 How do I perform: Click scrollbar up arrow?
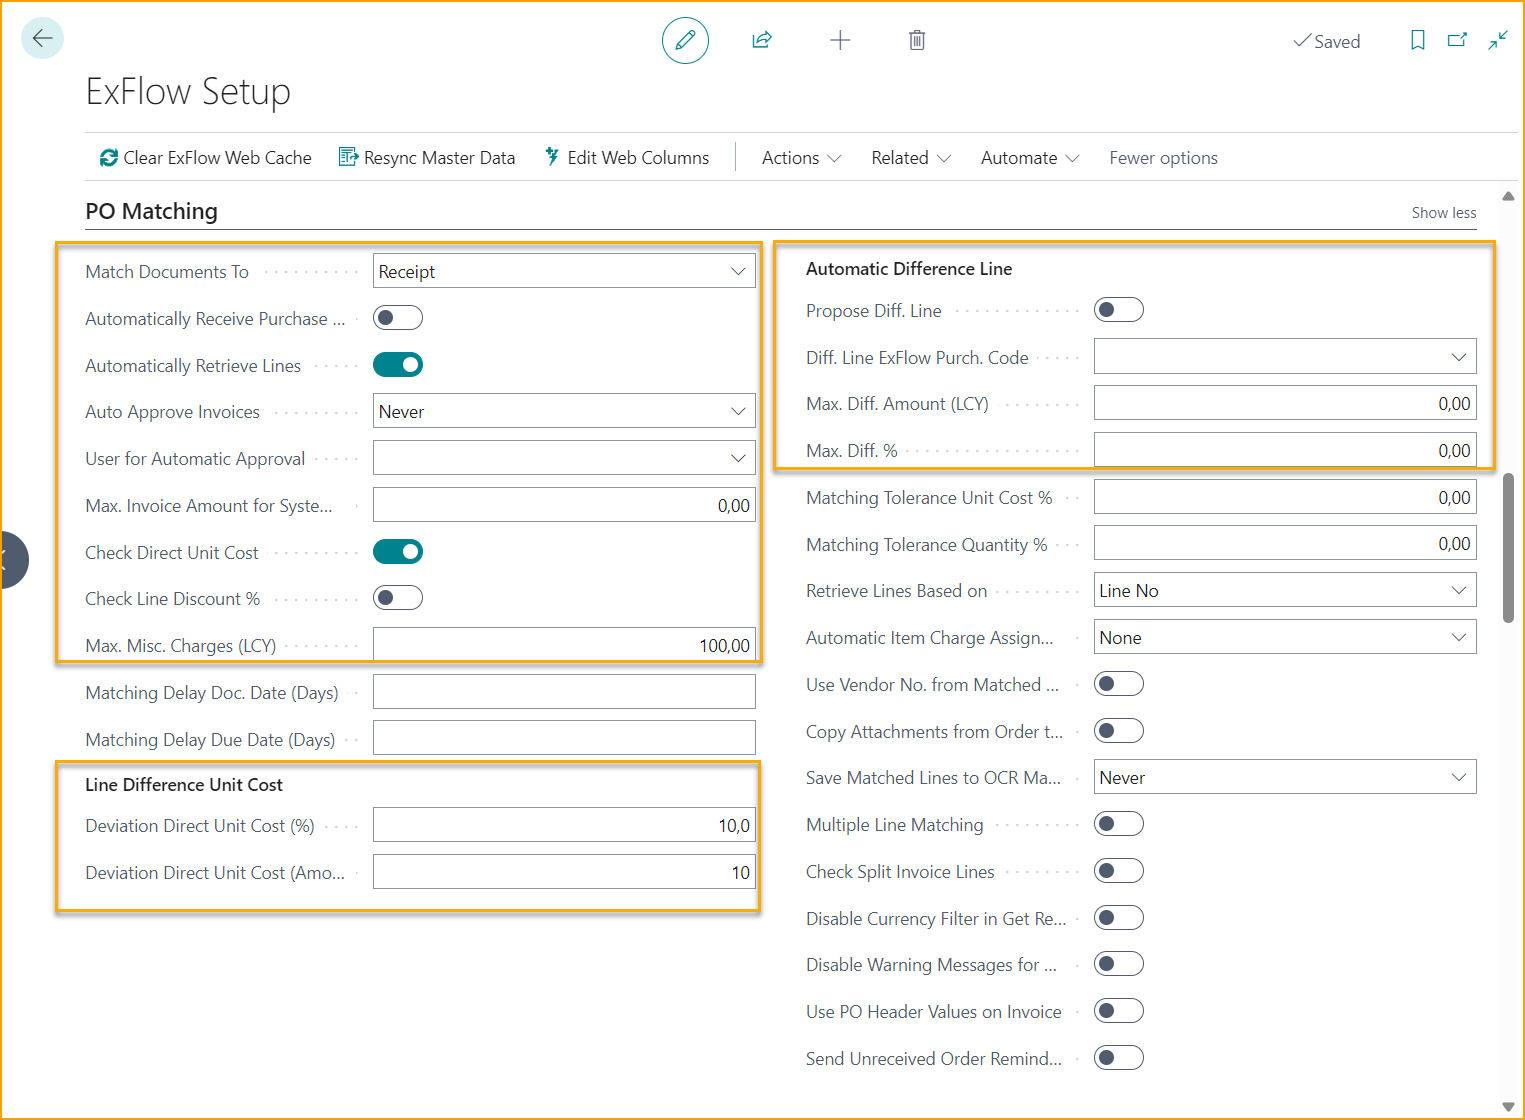(1508, 196)
